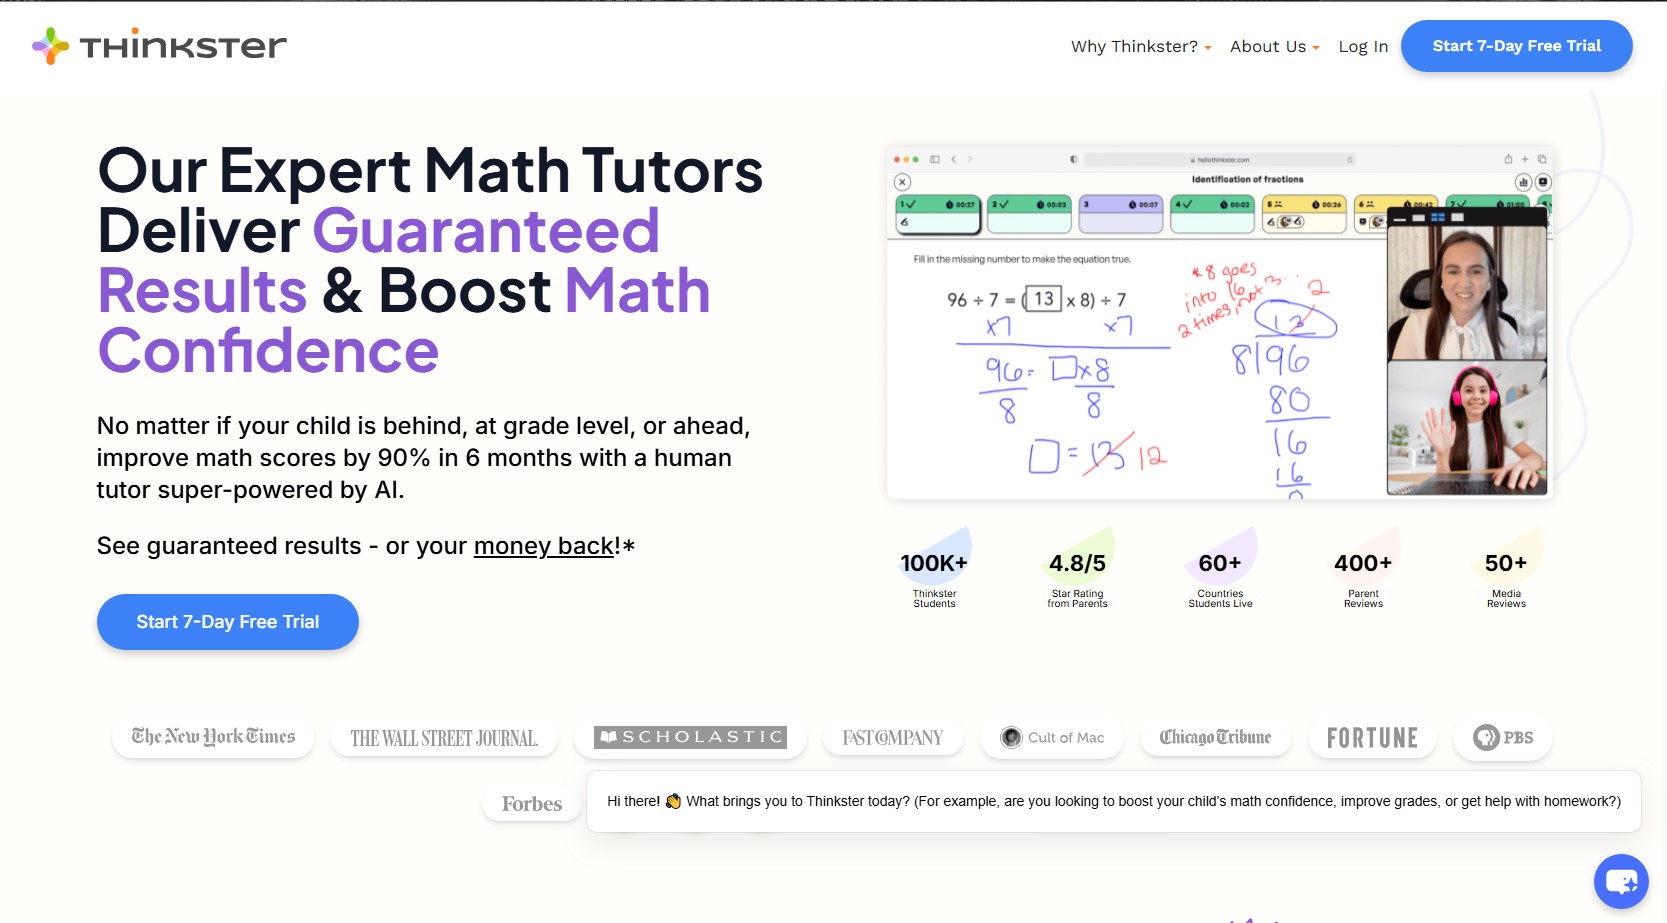
Task: Click the Cult of Mac logo
Action: click(1052, 738)
